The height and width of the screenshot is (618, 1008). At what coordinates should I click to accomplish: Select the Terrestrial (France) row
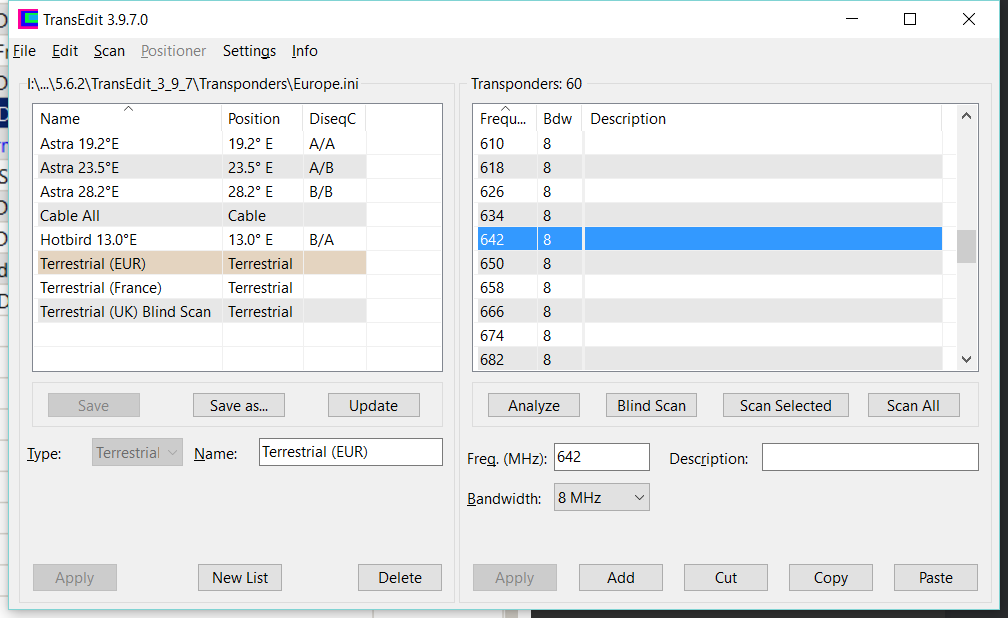(x=200, y=287)
